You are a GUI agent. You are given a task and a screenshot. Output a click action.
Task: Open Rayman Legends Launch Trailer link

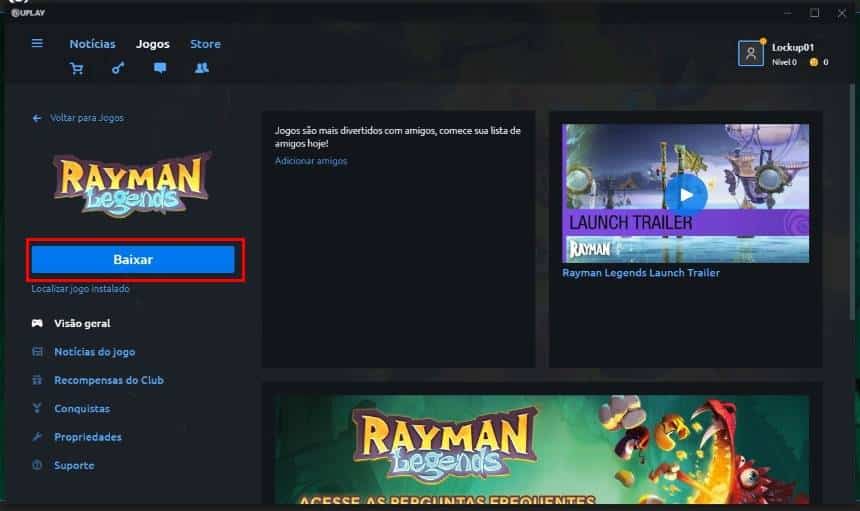pos(641,273)
